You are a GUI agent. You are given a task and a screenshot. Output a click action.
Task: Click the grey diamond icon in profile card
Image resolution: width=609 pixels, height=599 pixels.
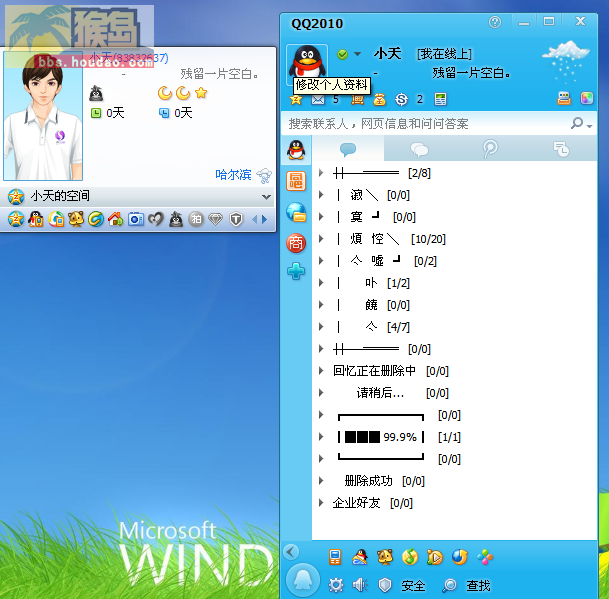(216, 219)
